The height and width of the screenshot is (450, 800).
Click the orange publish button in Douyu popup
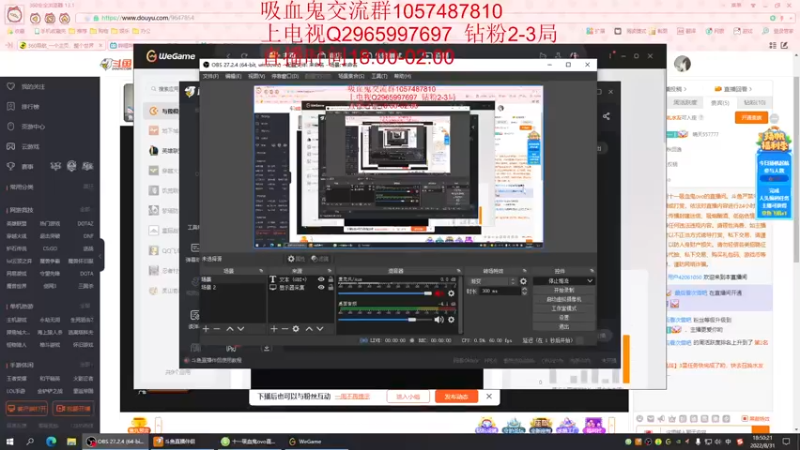click(456, 396)
